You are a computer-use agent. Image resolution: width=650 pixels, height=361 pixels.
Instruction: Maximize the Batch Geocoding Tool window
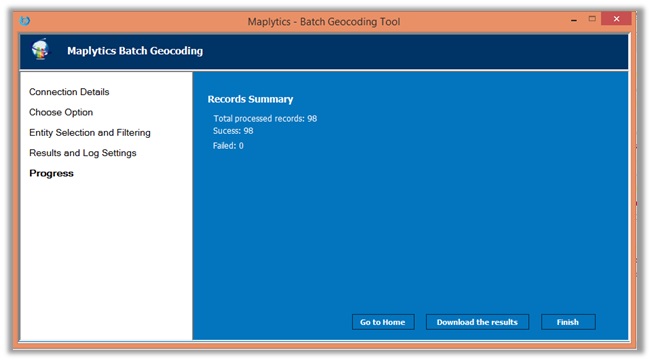click(x=592, y=19)
